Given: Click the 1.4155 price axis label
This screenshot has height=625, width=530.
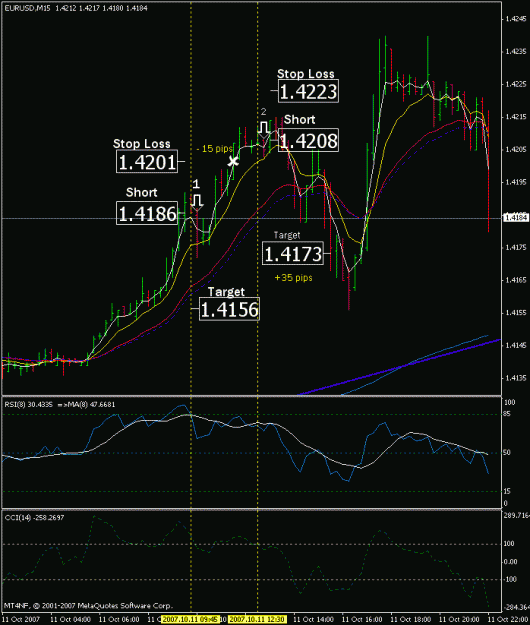Looking at the screenshot, I should 516,313.
